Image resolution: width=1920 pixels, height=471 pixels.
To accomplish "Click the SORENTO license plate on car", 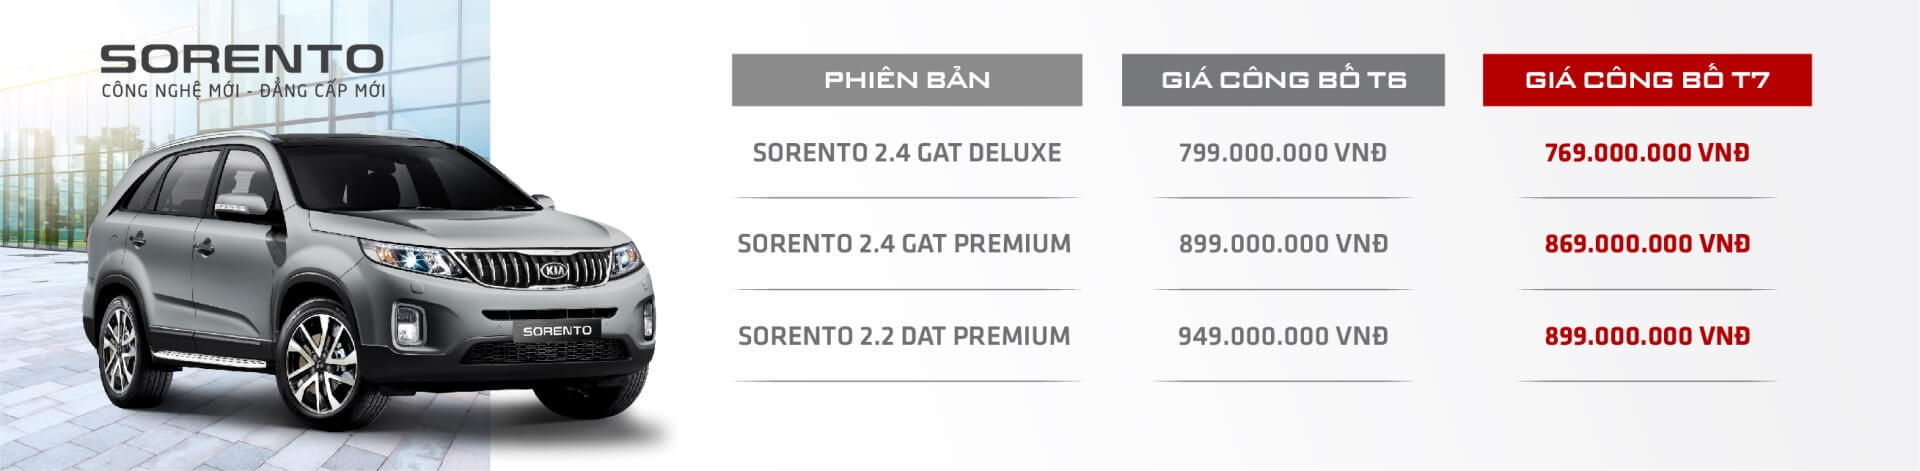I will [557, 331].
